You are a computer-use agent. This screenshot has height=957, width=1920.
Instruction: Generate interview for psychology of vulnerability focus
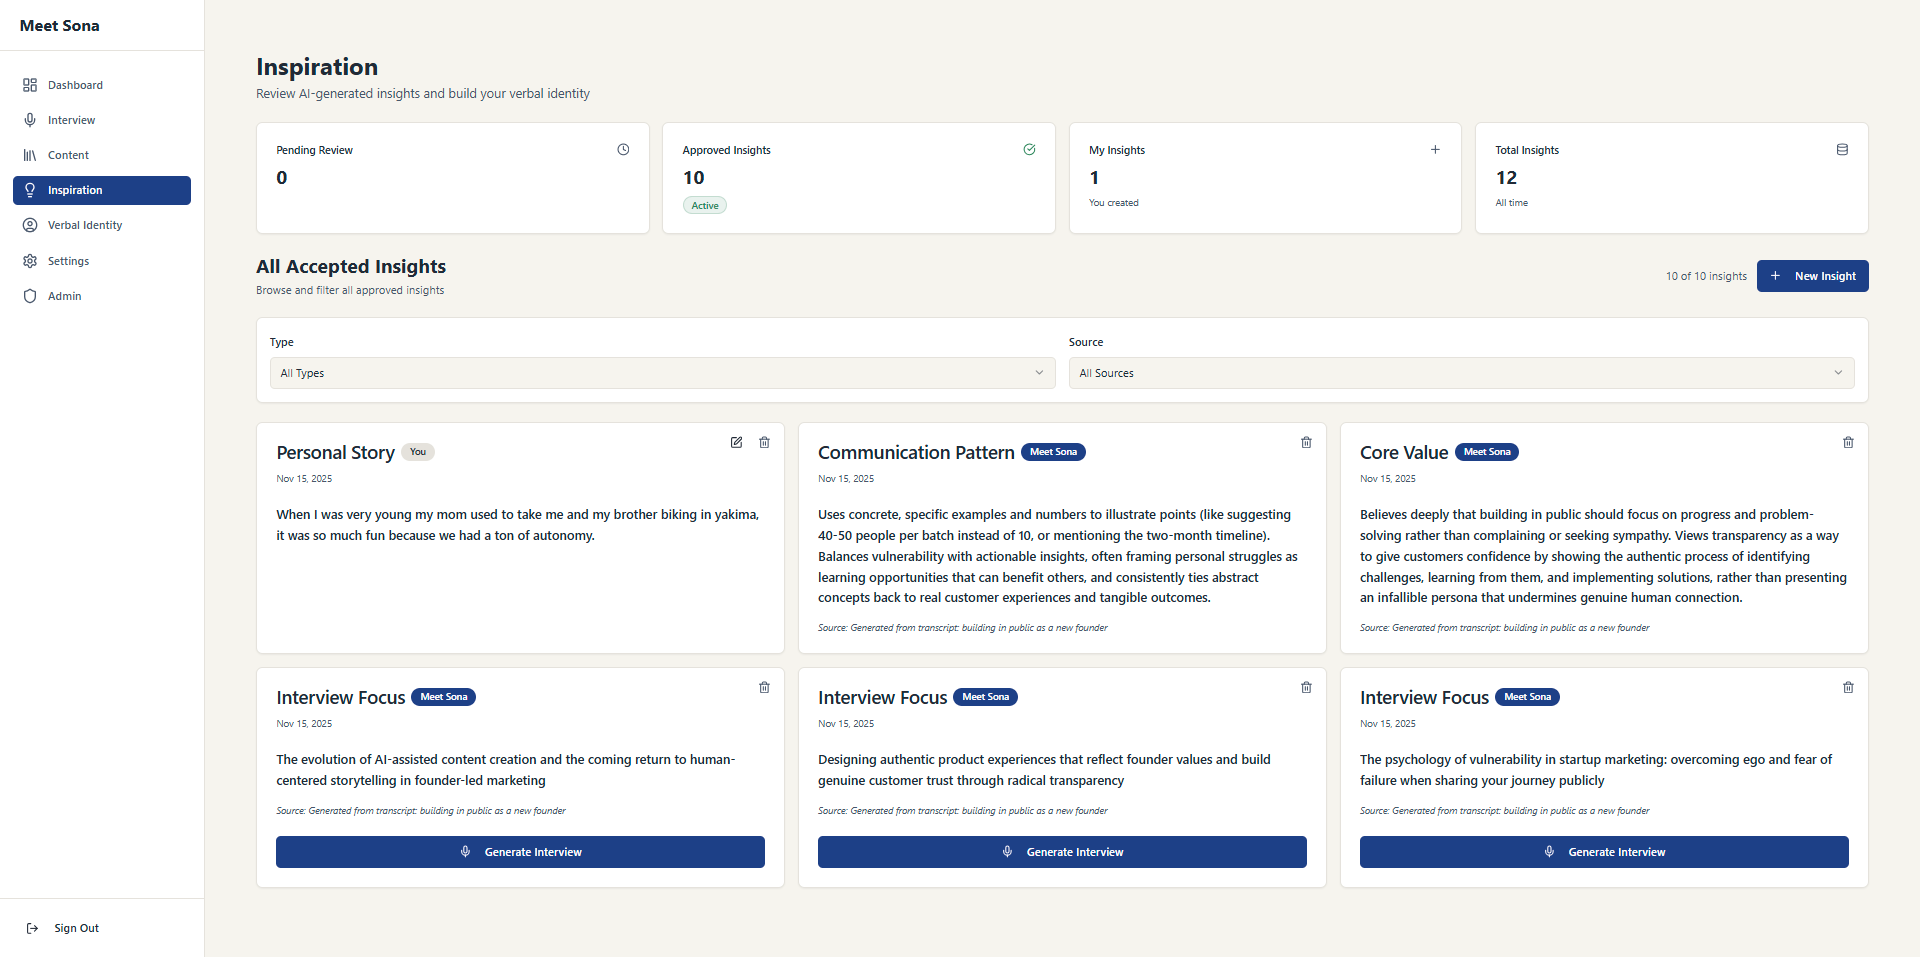tap(1604, 852)
